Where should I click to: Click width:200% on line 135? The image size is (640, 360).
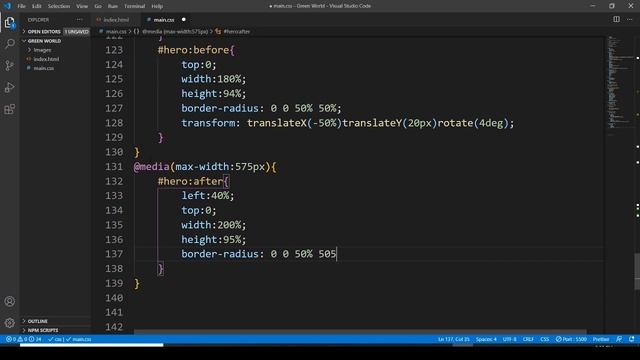pos(214,225)
